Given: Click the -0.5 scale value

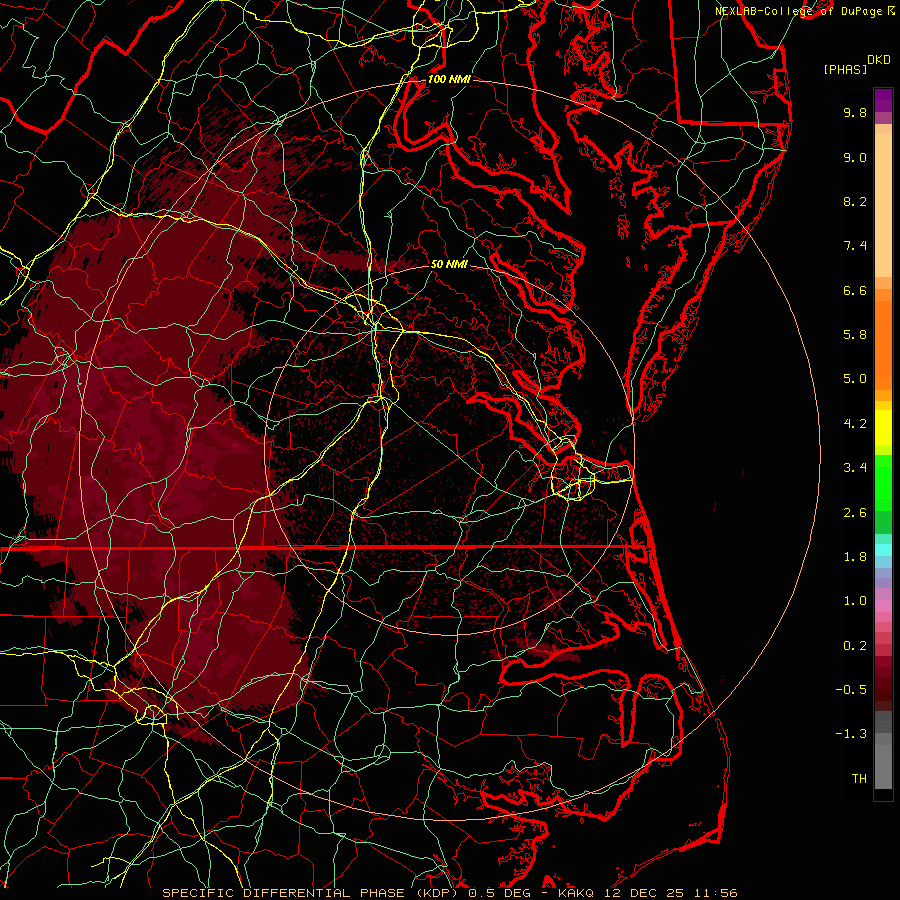Looking at the screenshot, I should (851, 690).
